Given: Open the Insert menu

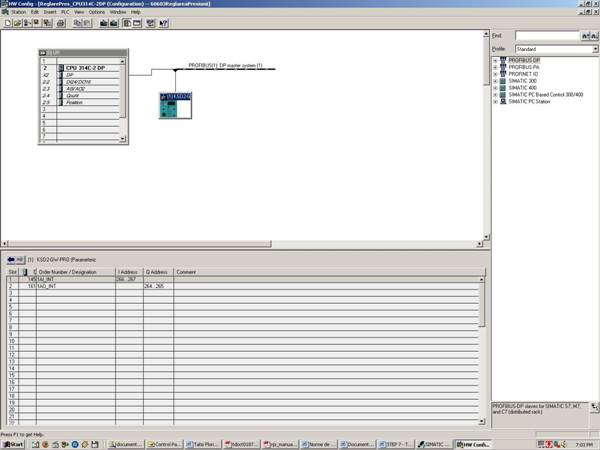Looking at the screenshot, I should (50, 12).
